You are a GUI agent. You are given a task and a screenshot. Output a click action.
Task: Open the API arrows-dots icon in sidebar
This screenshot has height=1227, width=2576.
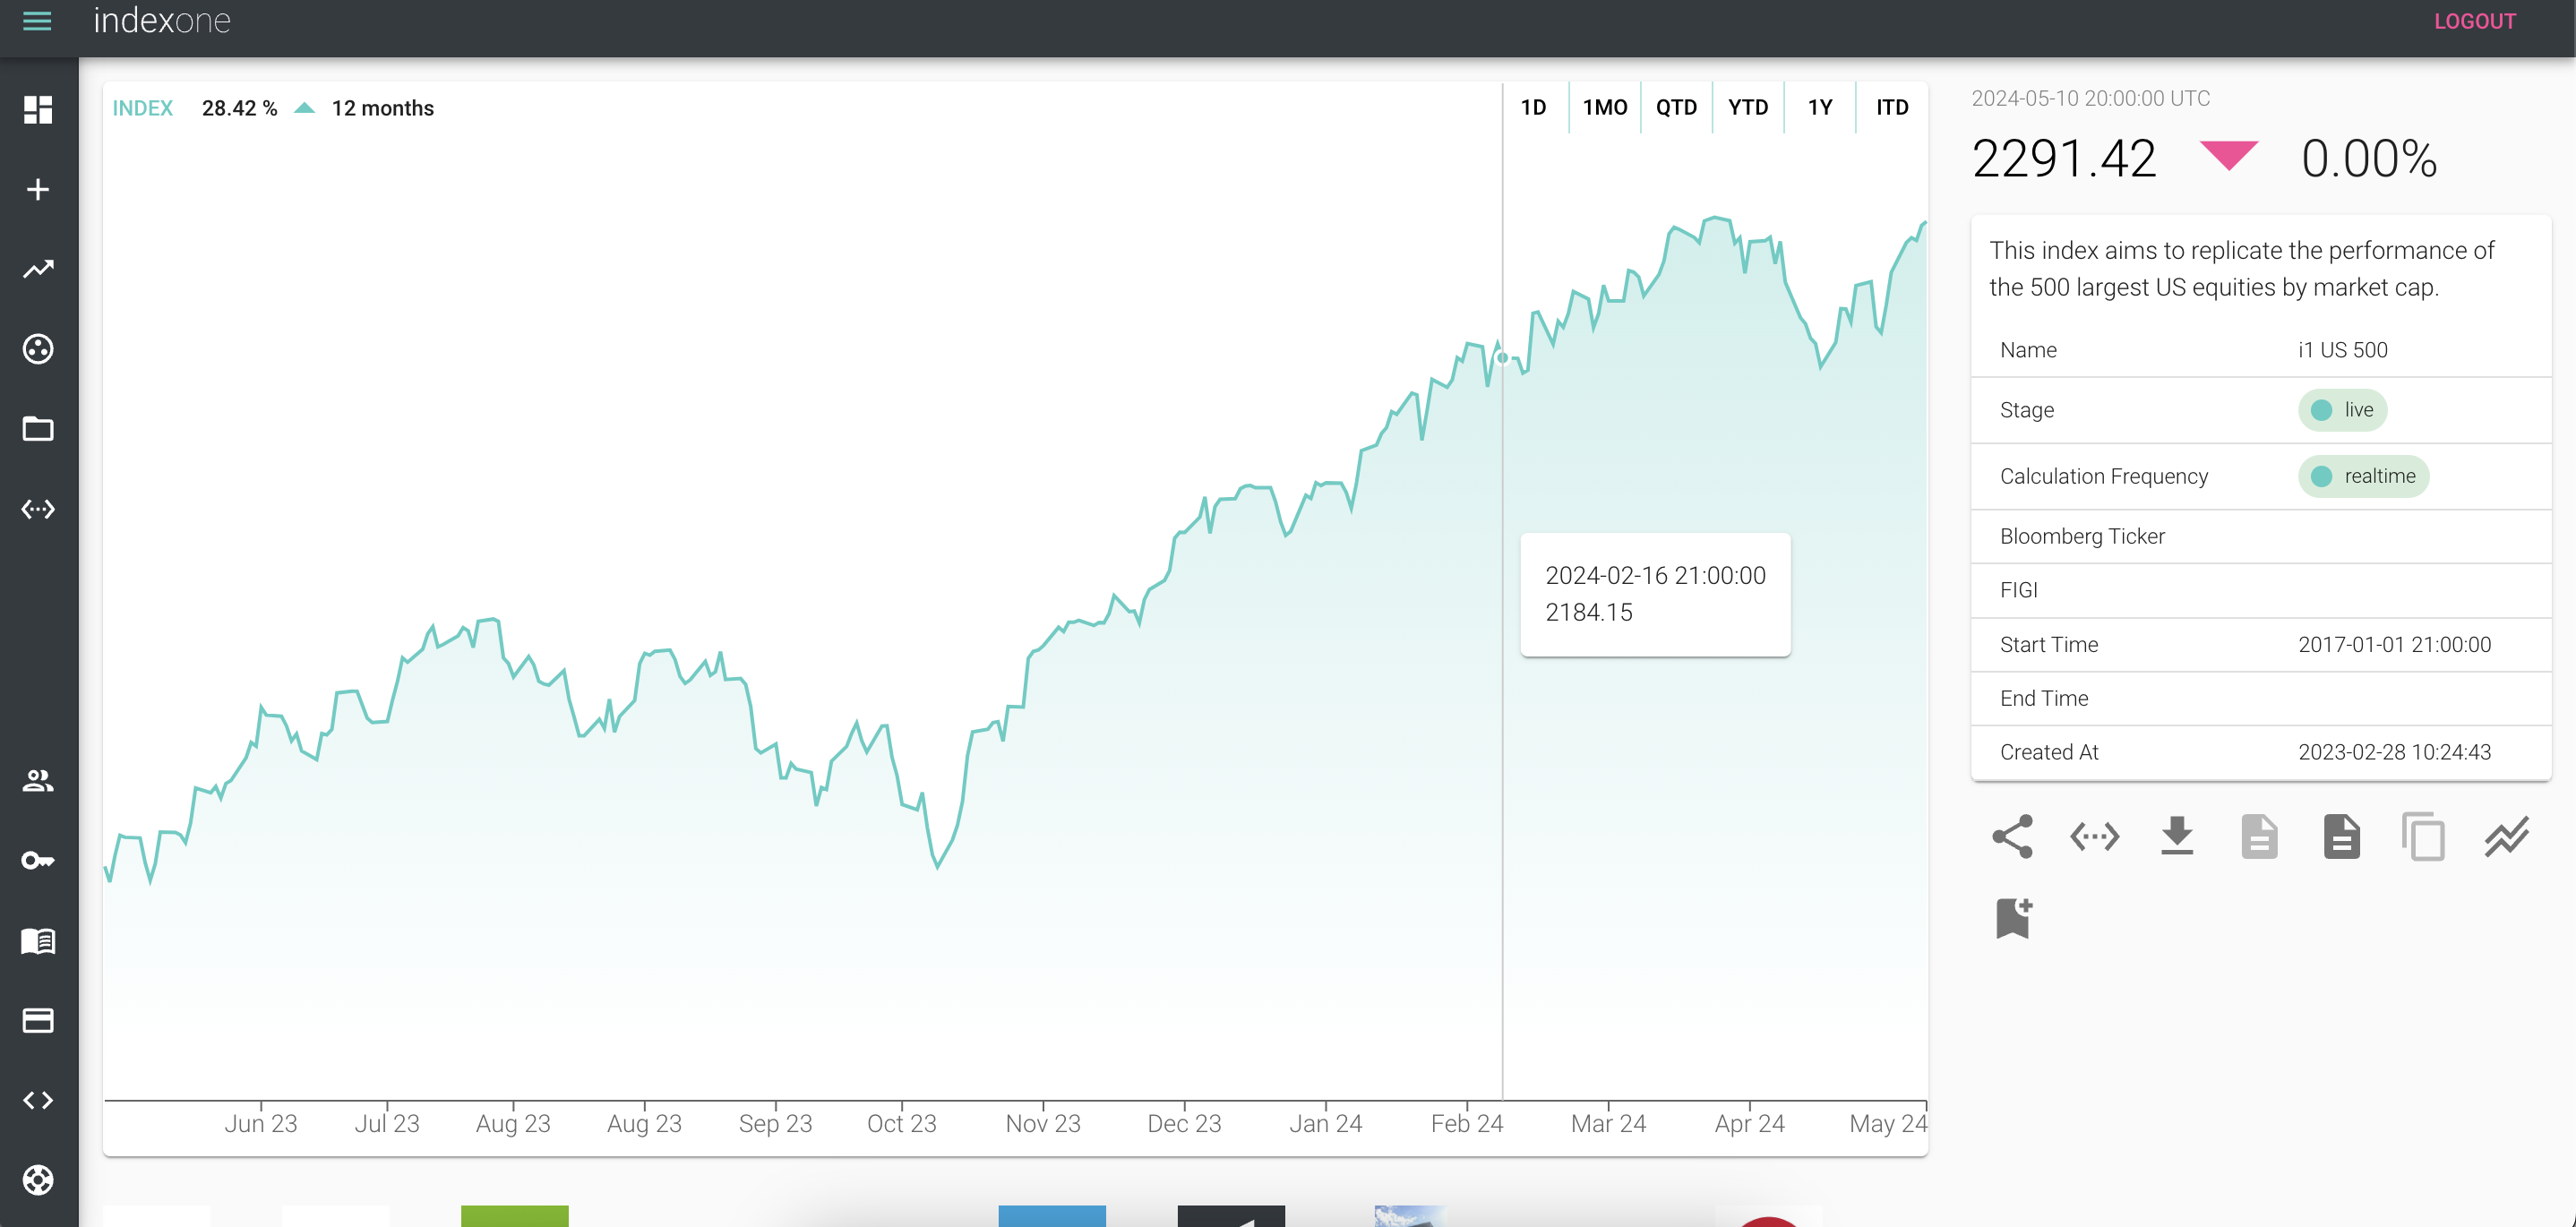[x=38, y=509]
